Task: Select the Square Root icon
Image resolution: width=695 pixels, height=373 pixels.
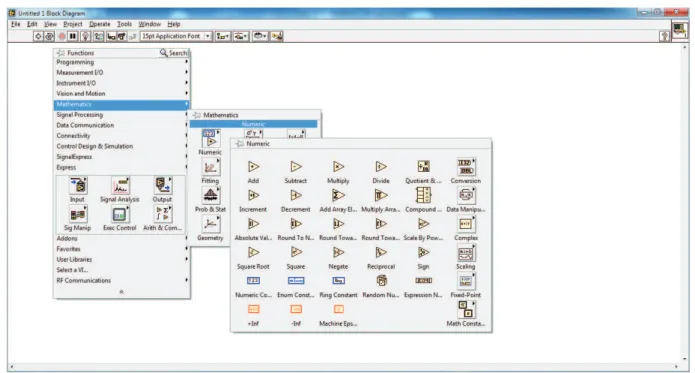Action: click(x=254, y=253)
